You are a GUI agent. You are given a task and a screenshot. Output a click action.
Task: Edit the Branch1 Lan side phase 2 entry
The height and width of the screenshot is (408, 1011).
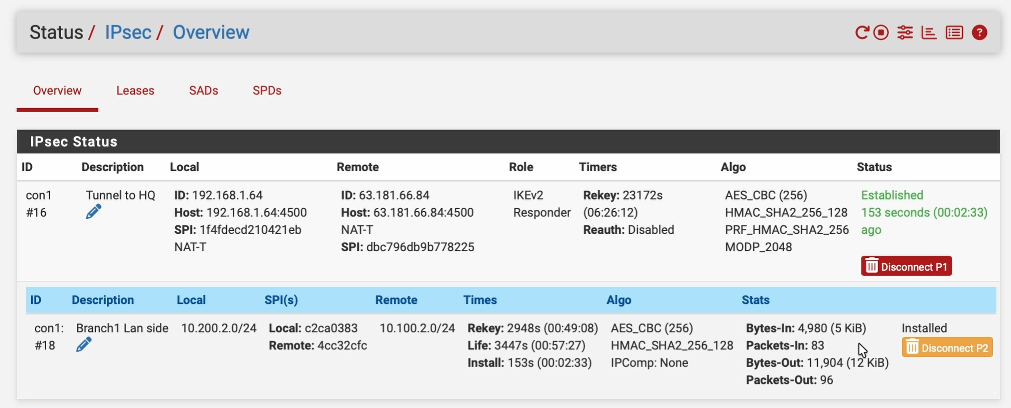click(x=84, y=345)
